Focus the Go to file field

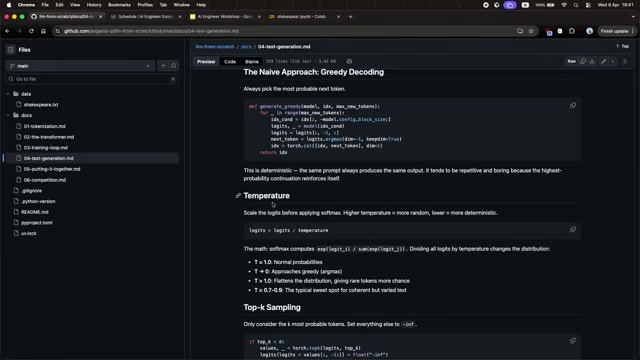pyautogui.click(x=92, y=79)
